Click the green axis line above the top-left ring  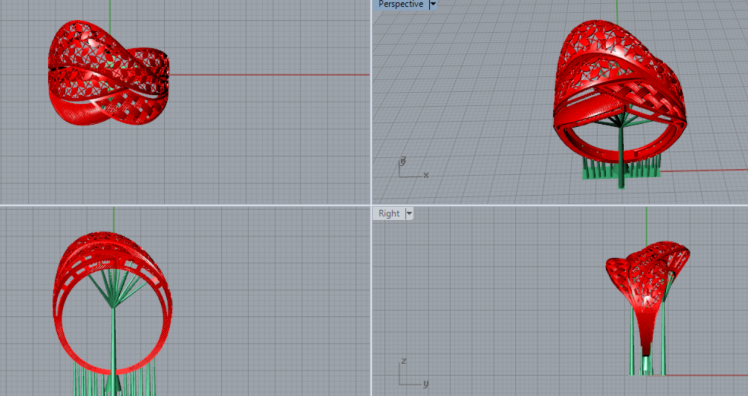(110, 10)
